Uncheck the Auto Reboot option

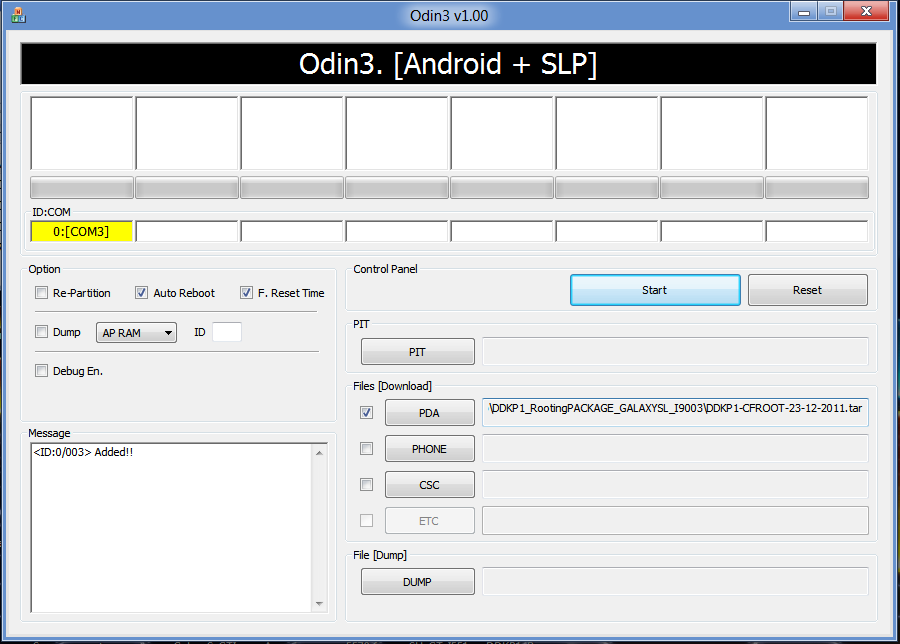coord(141,293)
